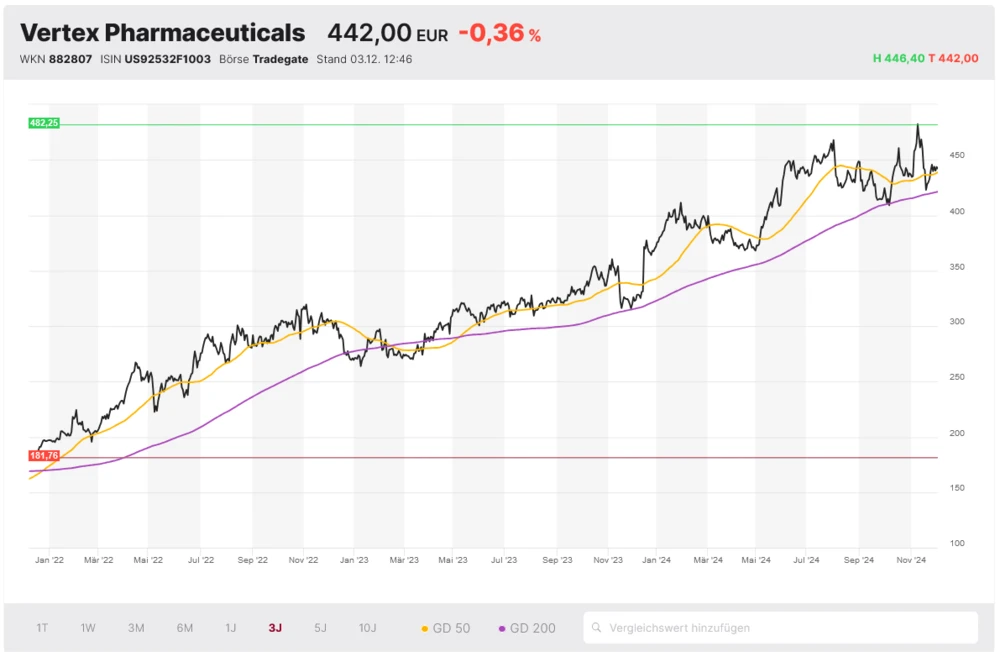Image resolution: width=1000 pixels, height=662 pixels.
Task: Reselect the active 3J period
Action: point(274,628)
